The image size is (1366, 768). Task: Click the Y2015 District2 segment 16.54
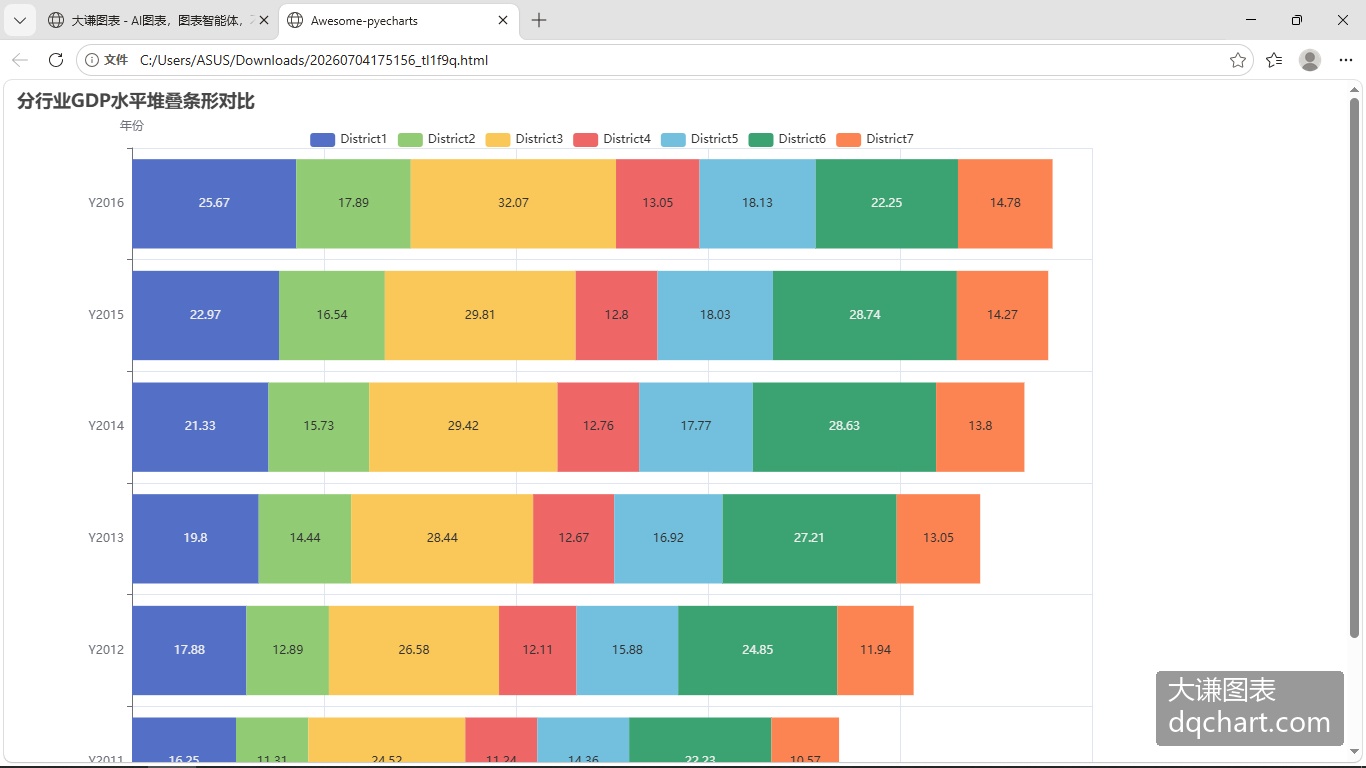[332, 315]
